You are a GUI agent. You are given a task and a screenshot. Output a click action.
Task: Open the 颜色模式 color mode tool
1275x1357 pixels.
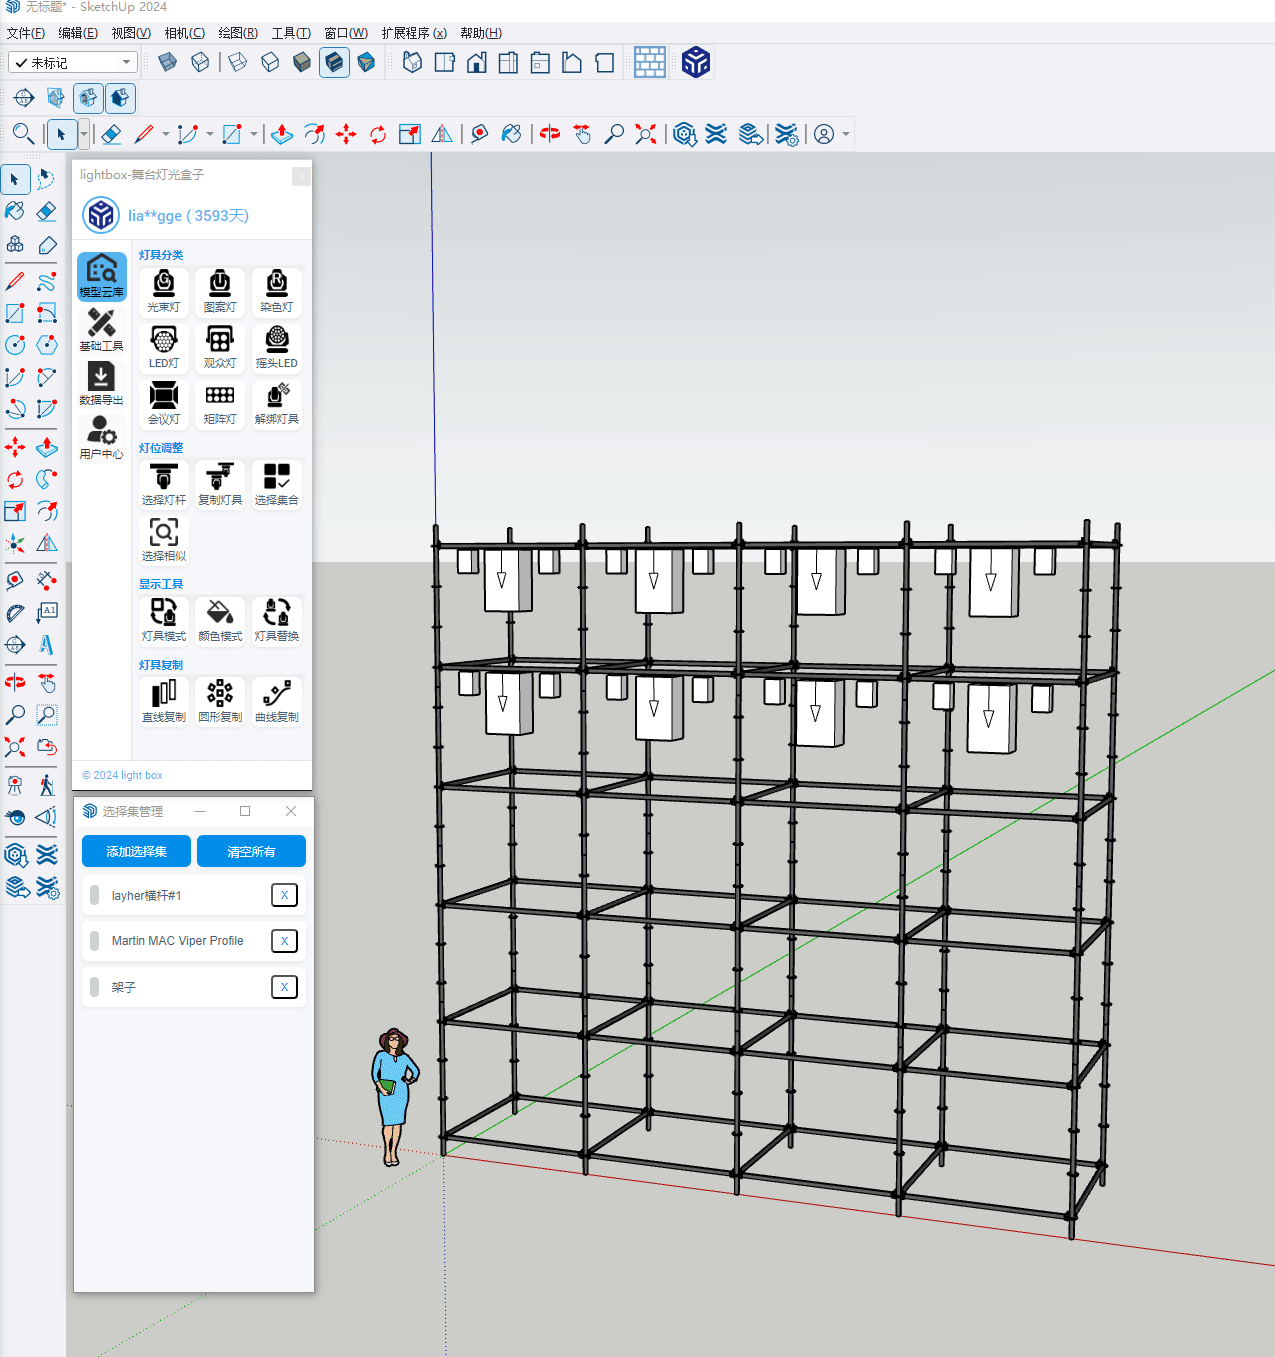220,620
